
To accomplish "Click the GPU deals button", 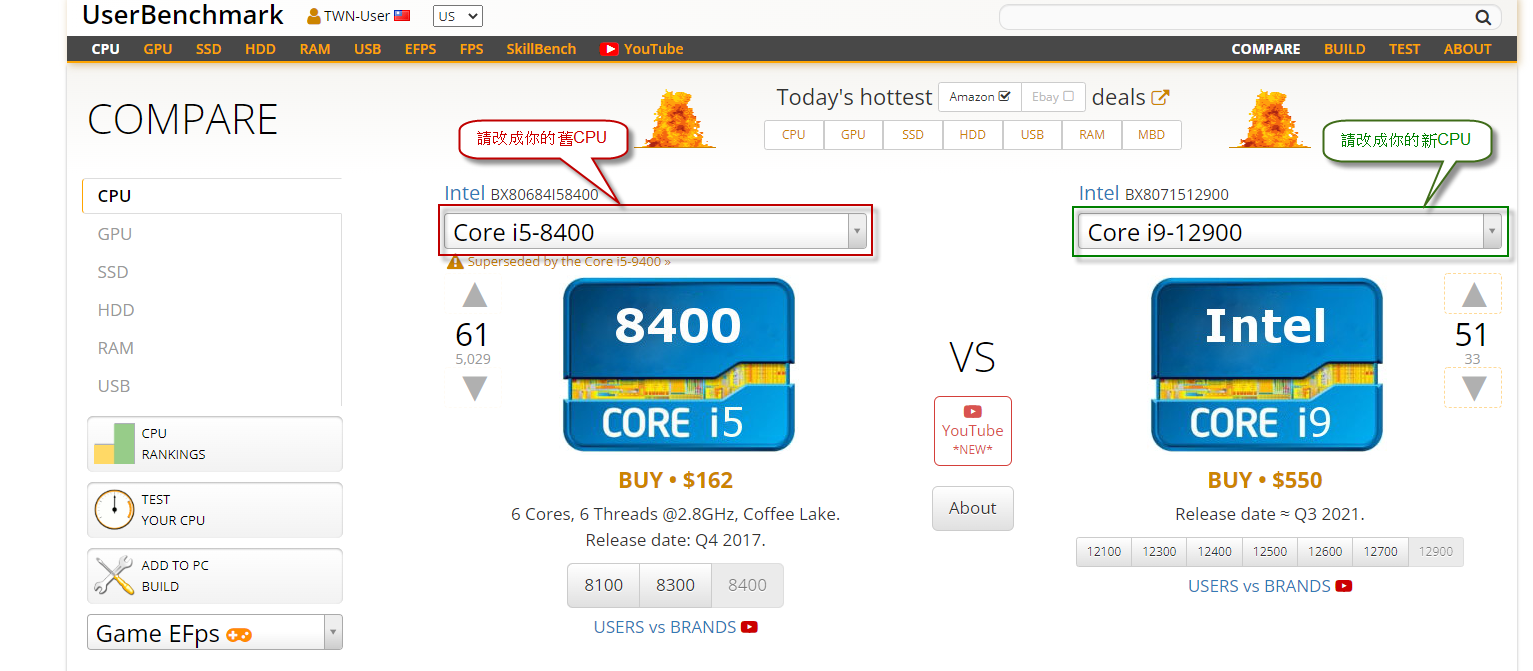I will click(x=853, y=135).
